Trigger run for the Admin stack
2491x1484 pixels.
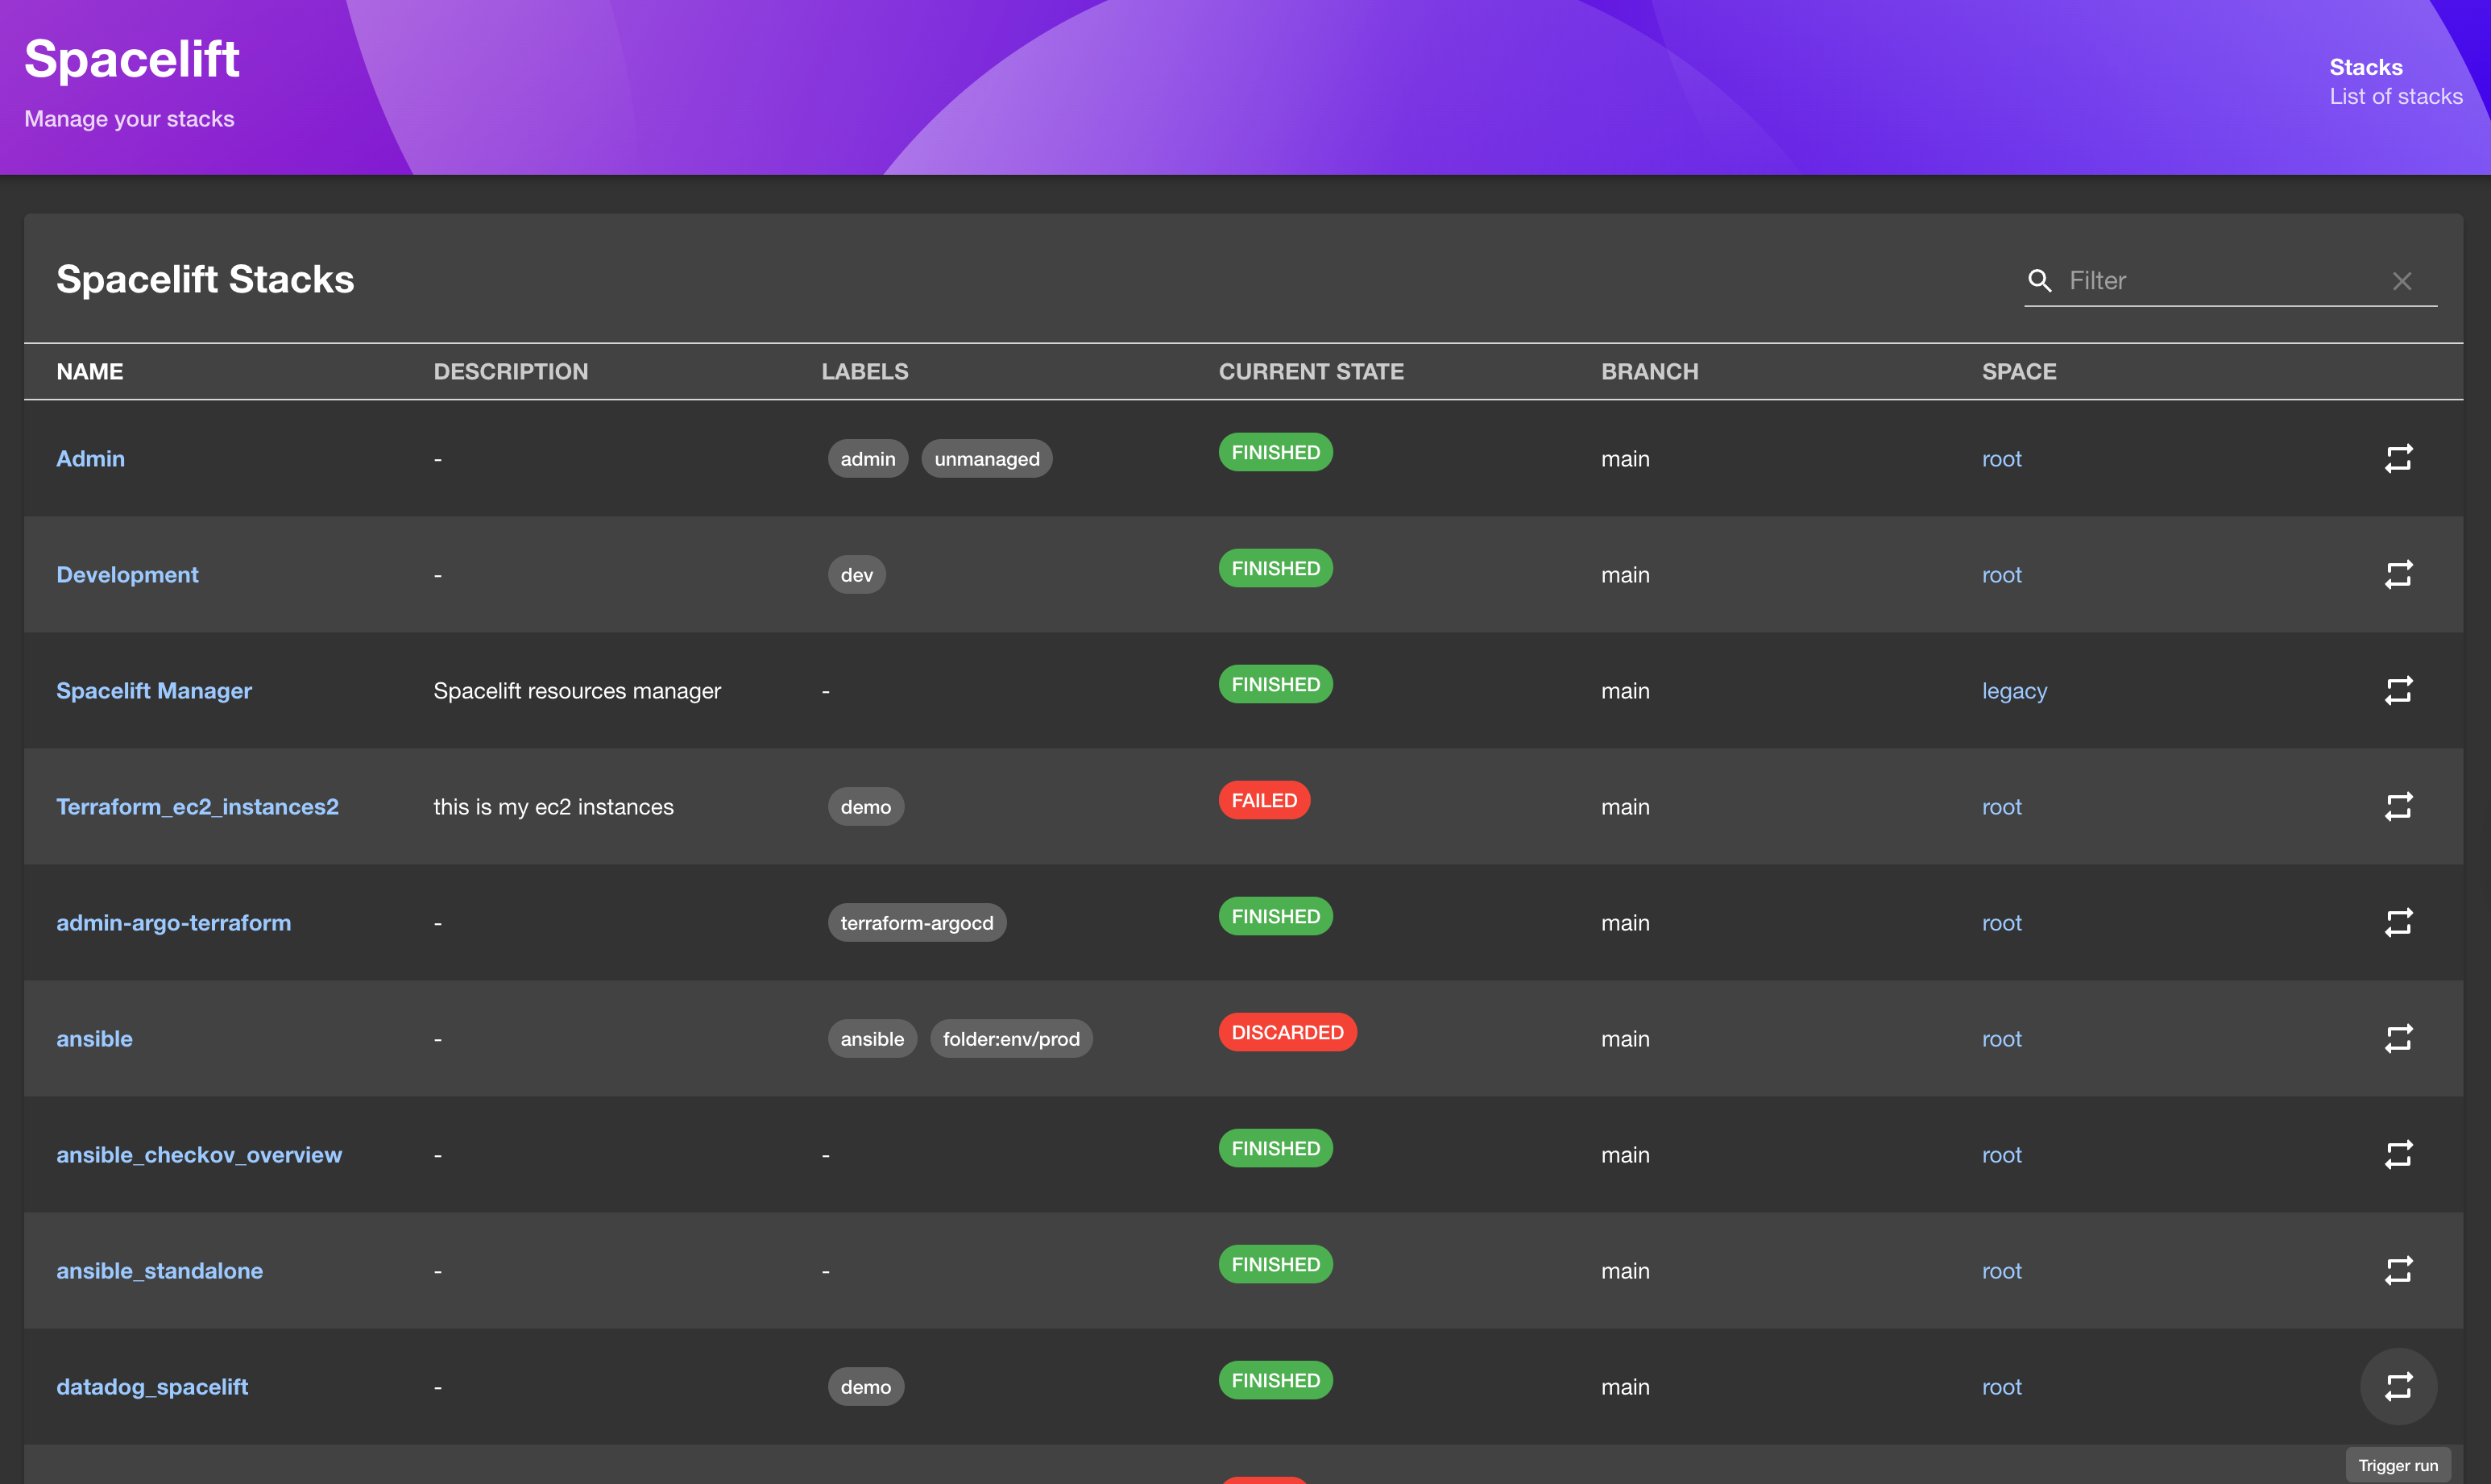[2398, 458]
